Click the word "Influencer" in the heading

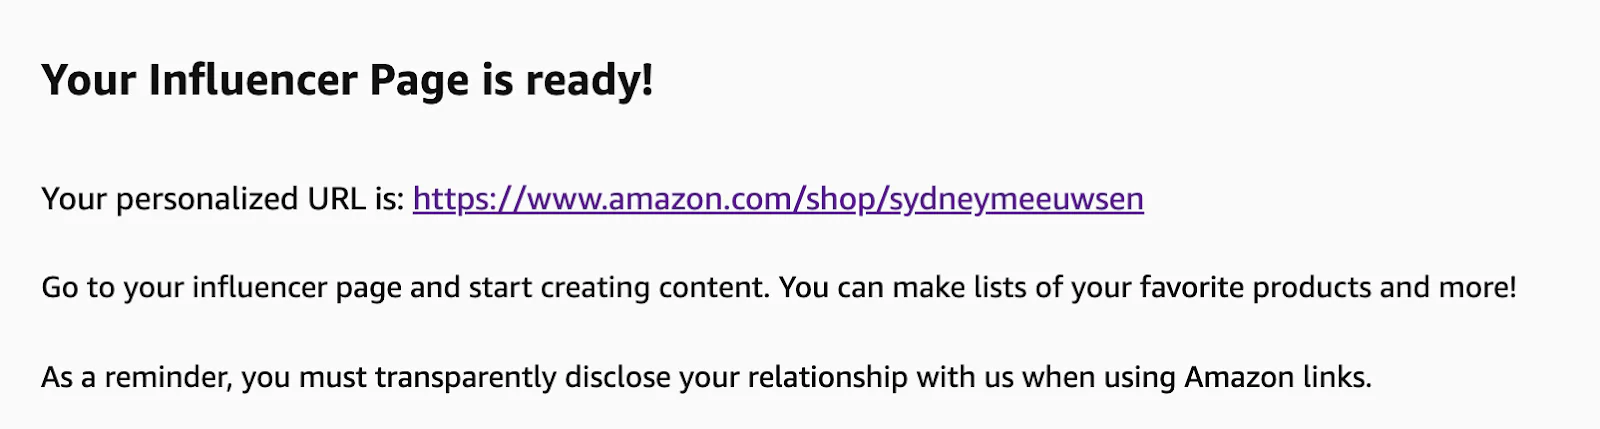(252, 80)
